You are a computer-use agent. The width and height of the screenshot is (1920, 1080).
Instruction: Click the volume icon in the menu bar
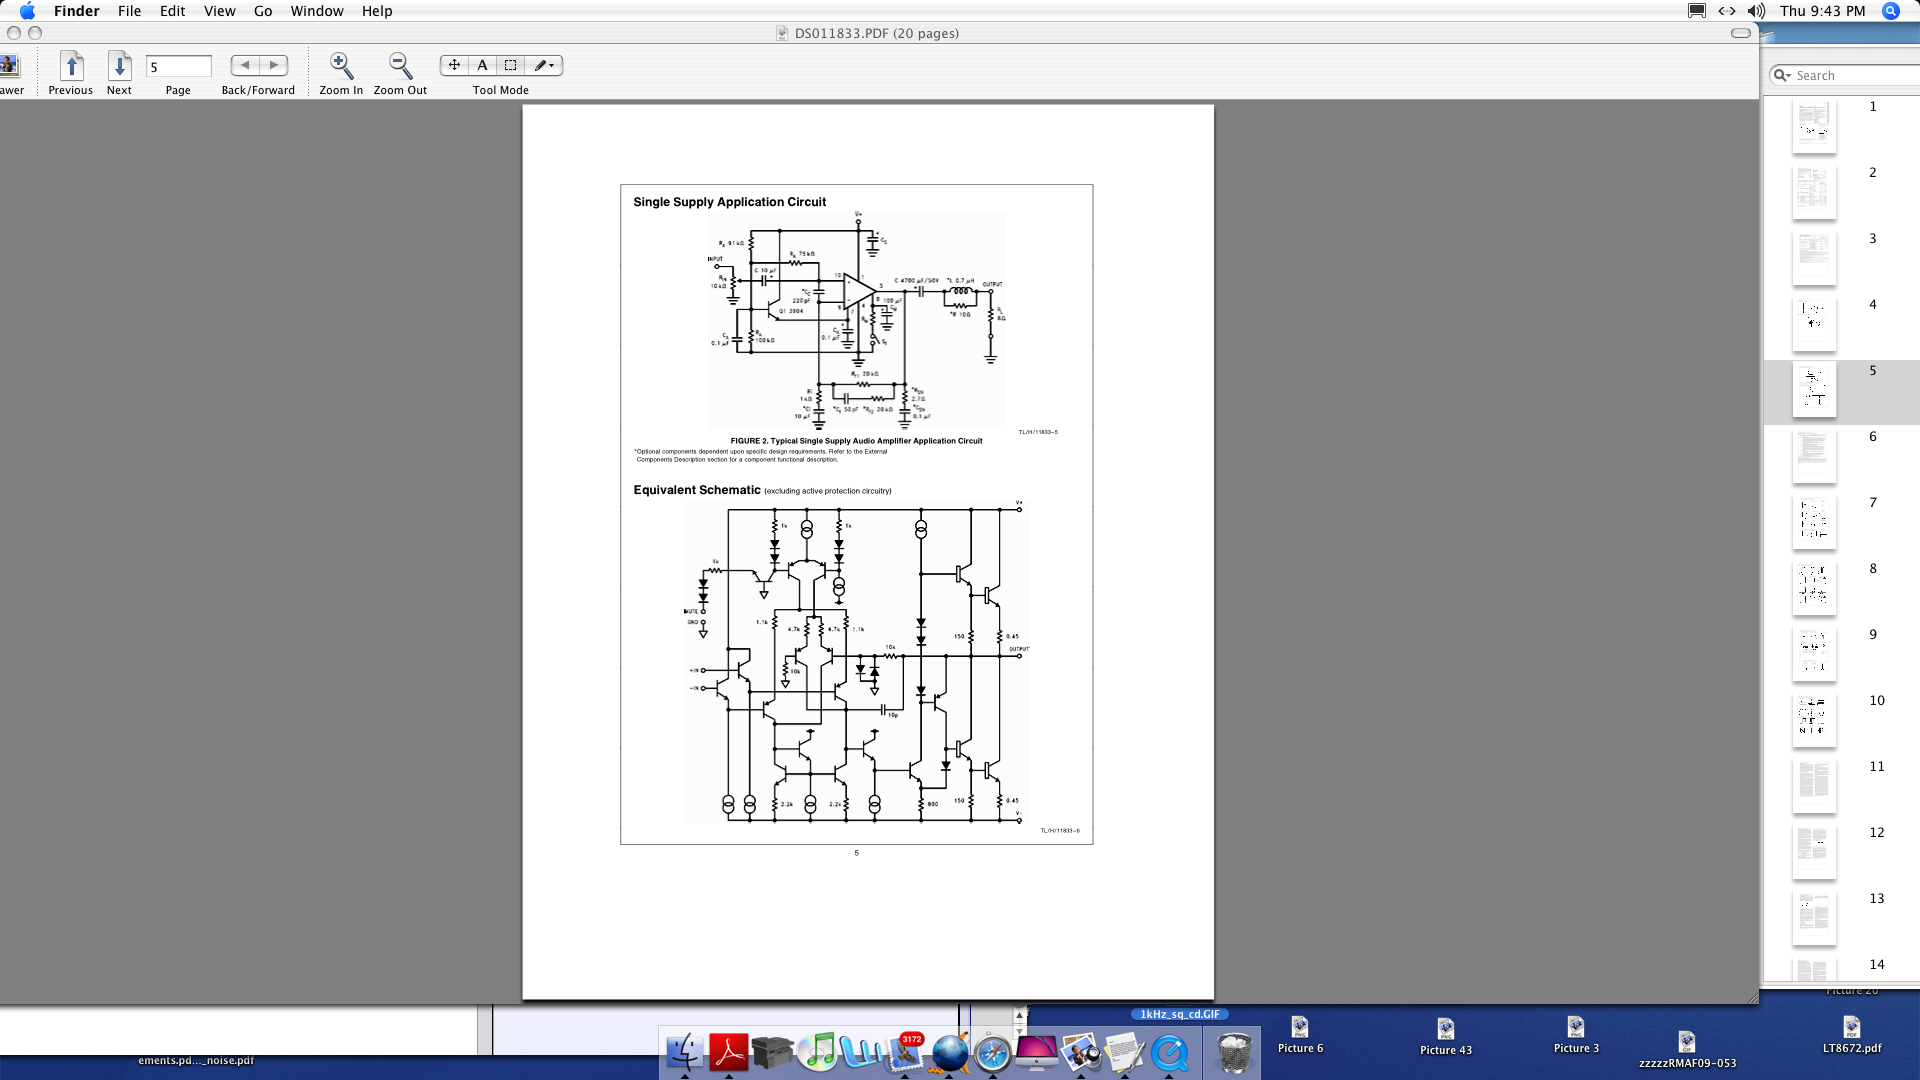pos(1756,11)
